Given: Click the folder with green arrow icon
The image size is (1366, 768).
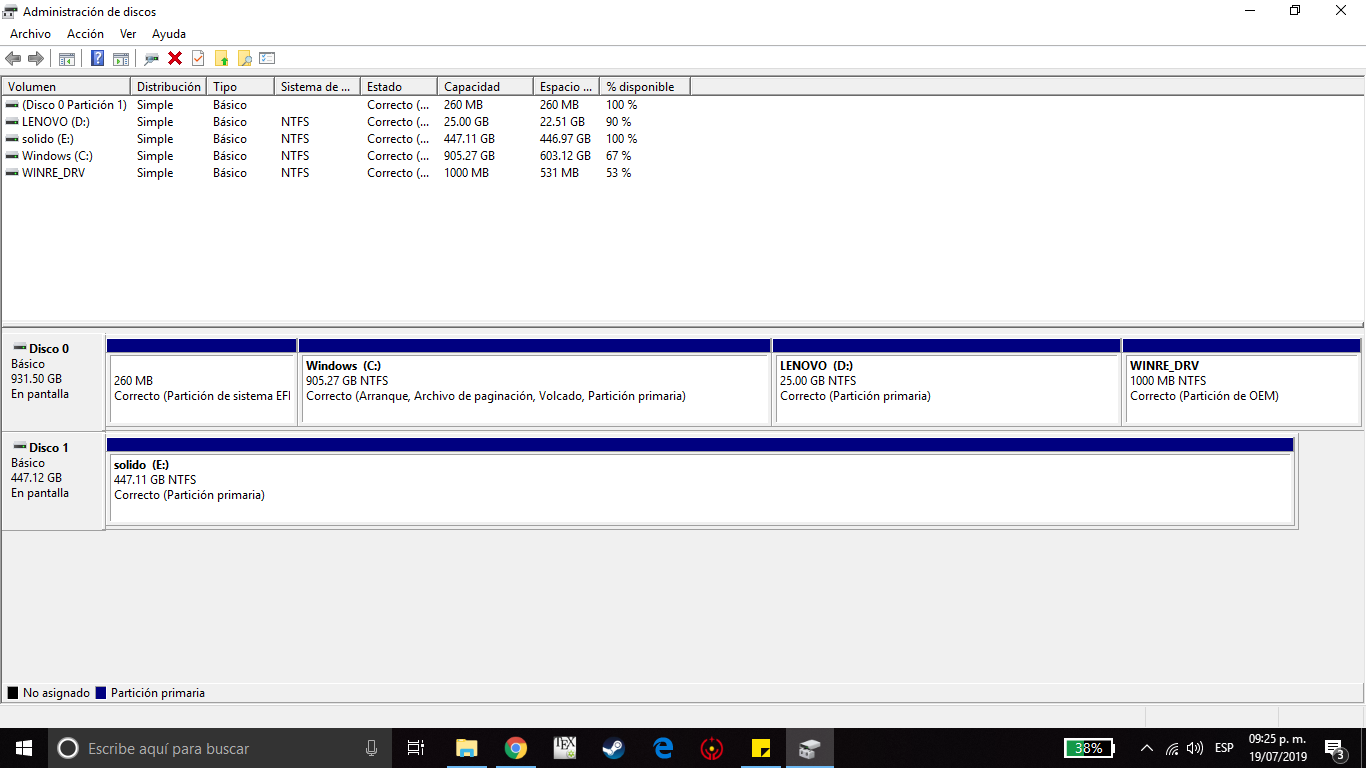Looking at the screenshot, I should coord(221,58).
